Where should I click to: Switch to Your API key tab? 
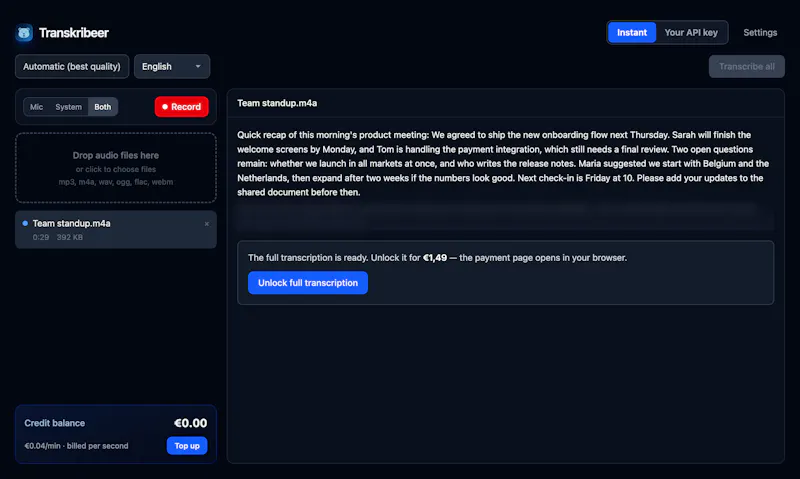[x=691, y=33]
